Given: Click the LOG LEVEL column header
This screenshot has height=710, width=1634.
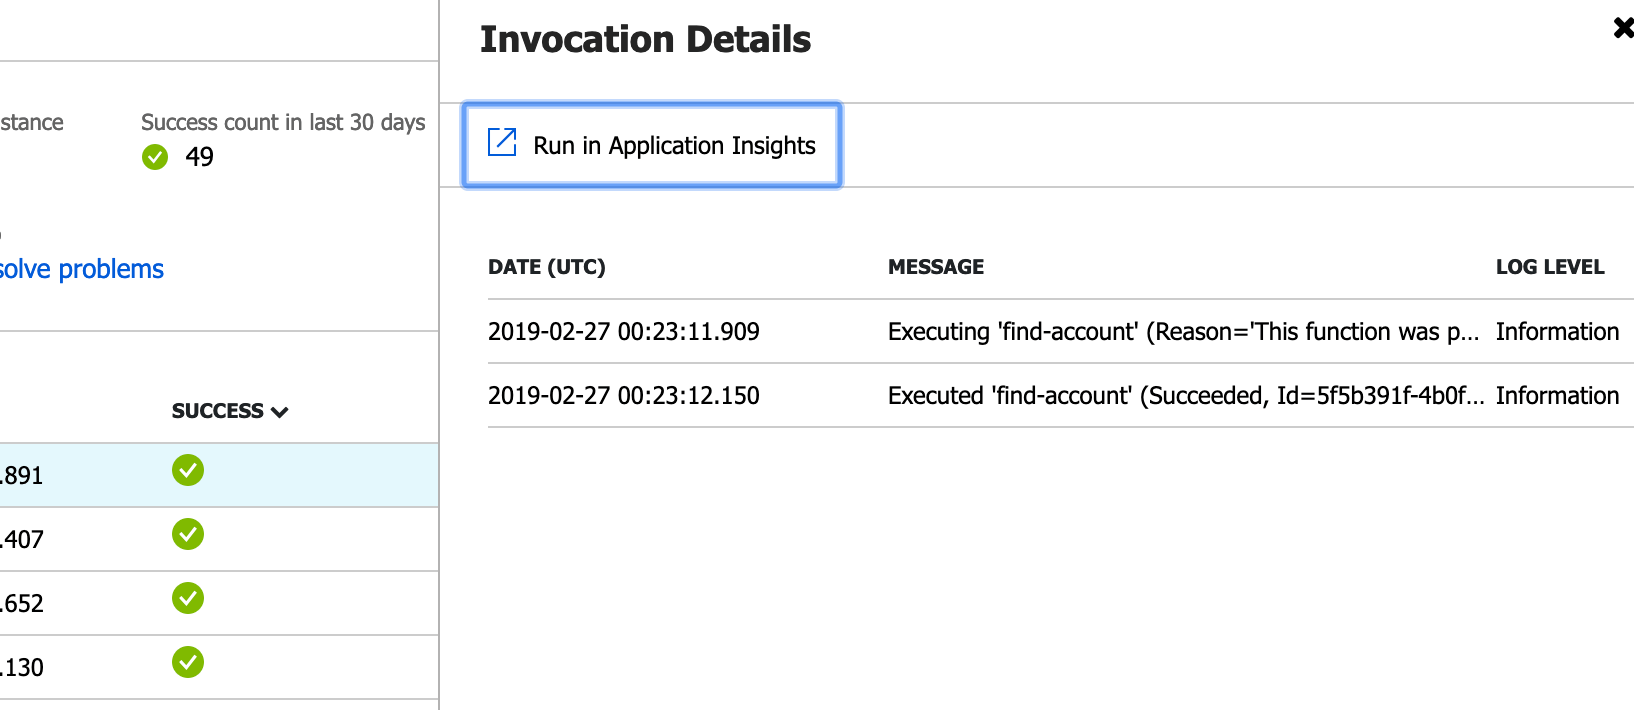Looking at the screenshot, I should click(x=1550, y=267).
